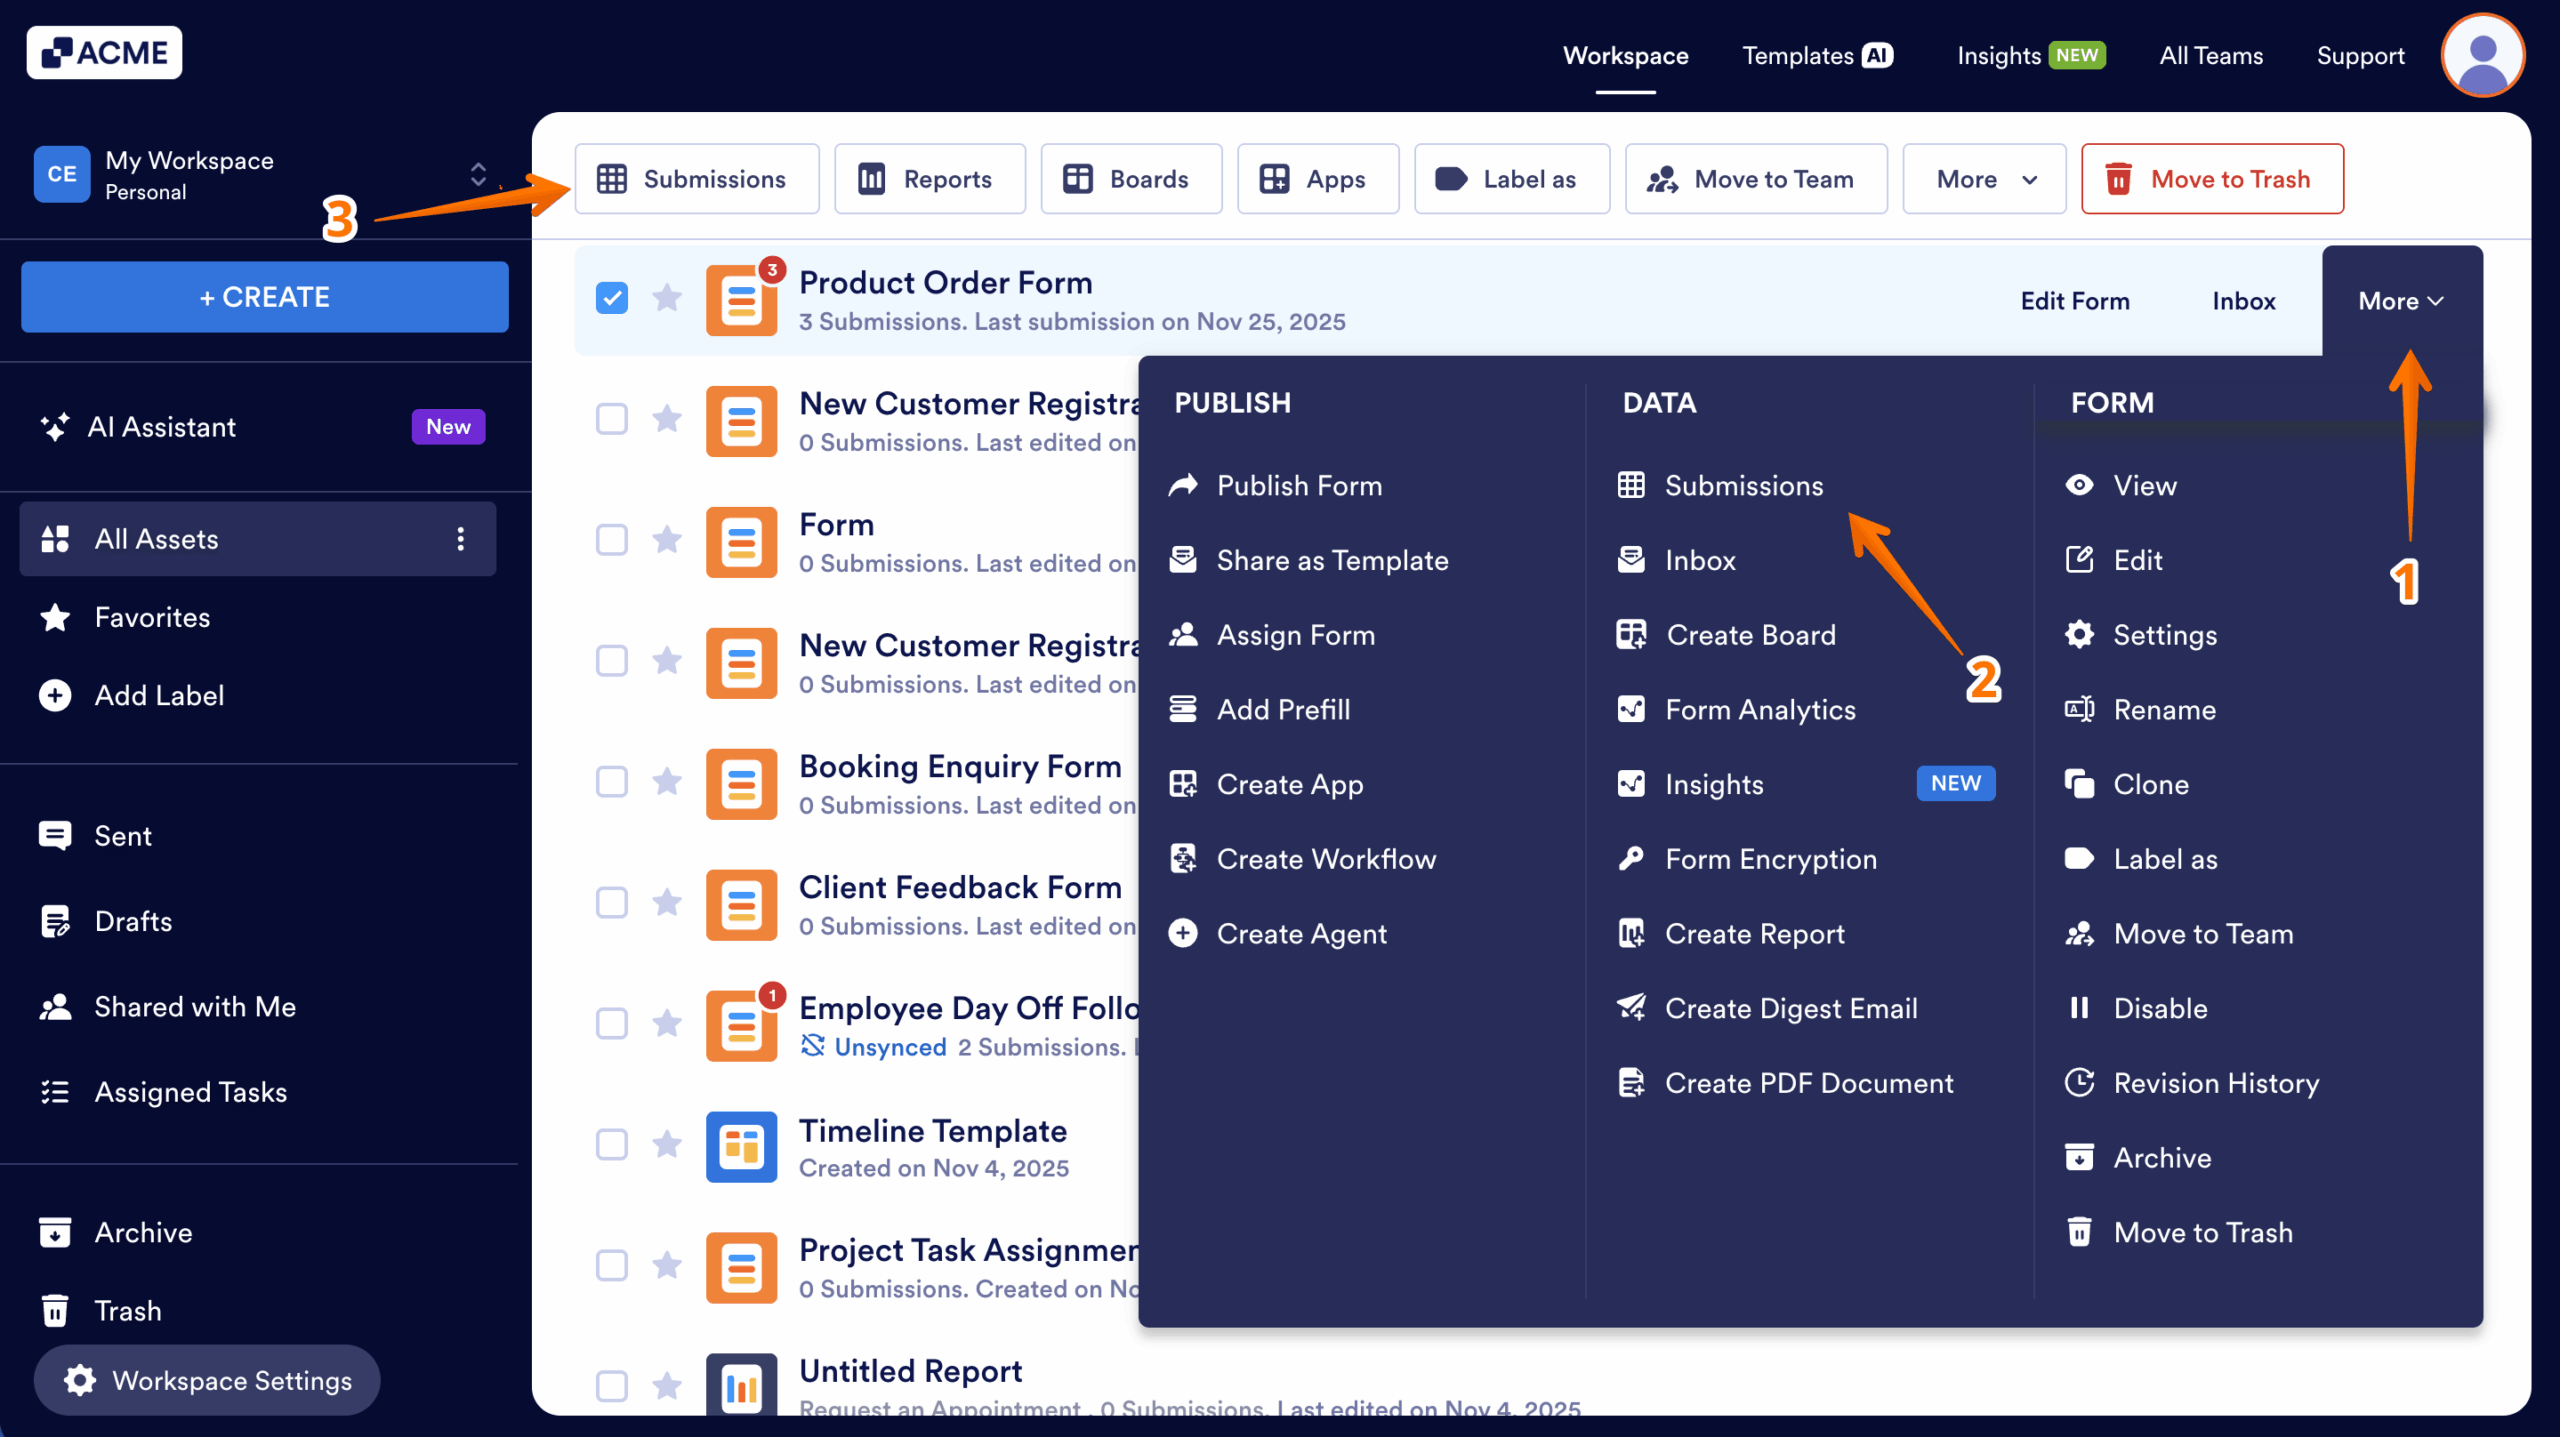This screenshot has width=2560, height=1437.
Task: Click Clone in the Form menu
Action: coord(2151,784)
